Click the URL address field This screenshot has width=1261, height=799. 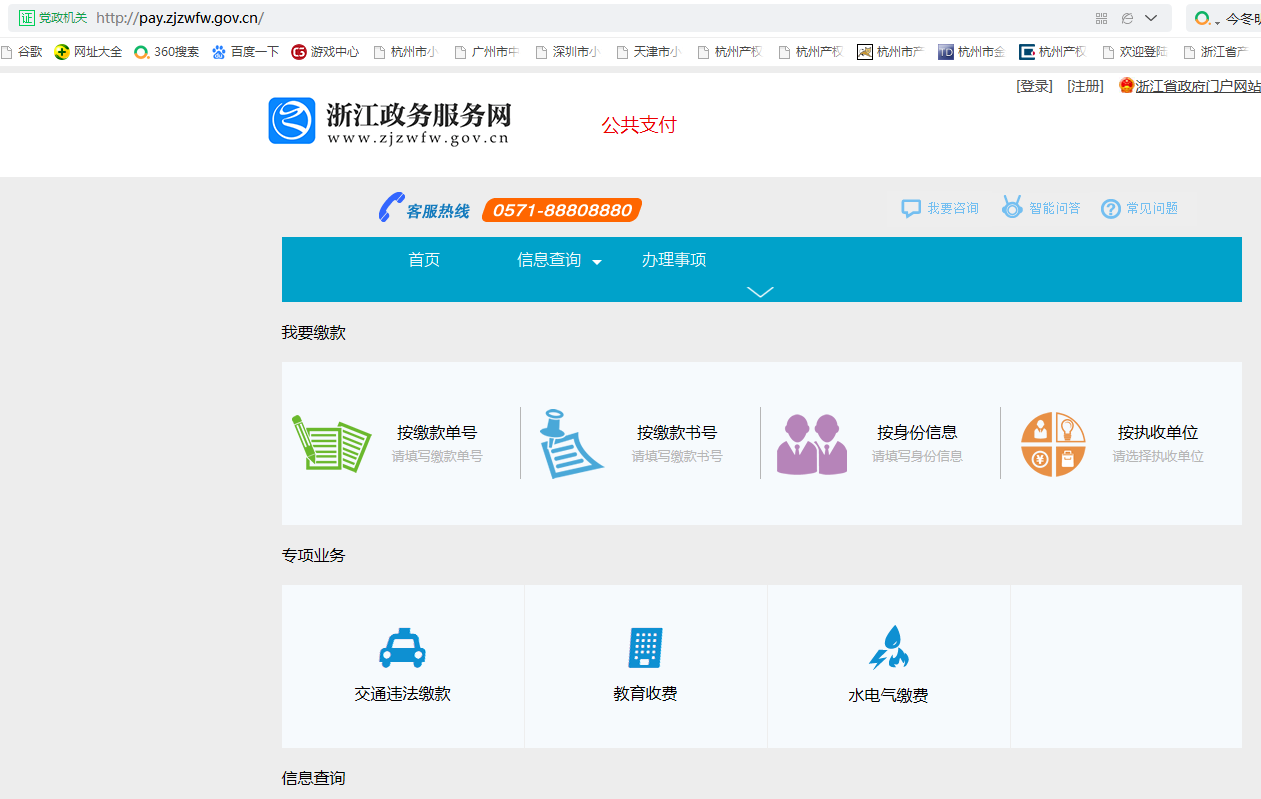coord(590,18)
